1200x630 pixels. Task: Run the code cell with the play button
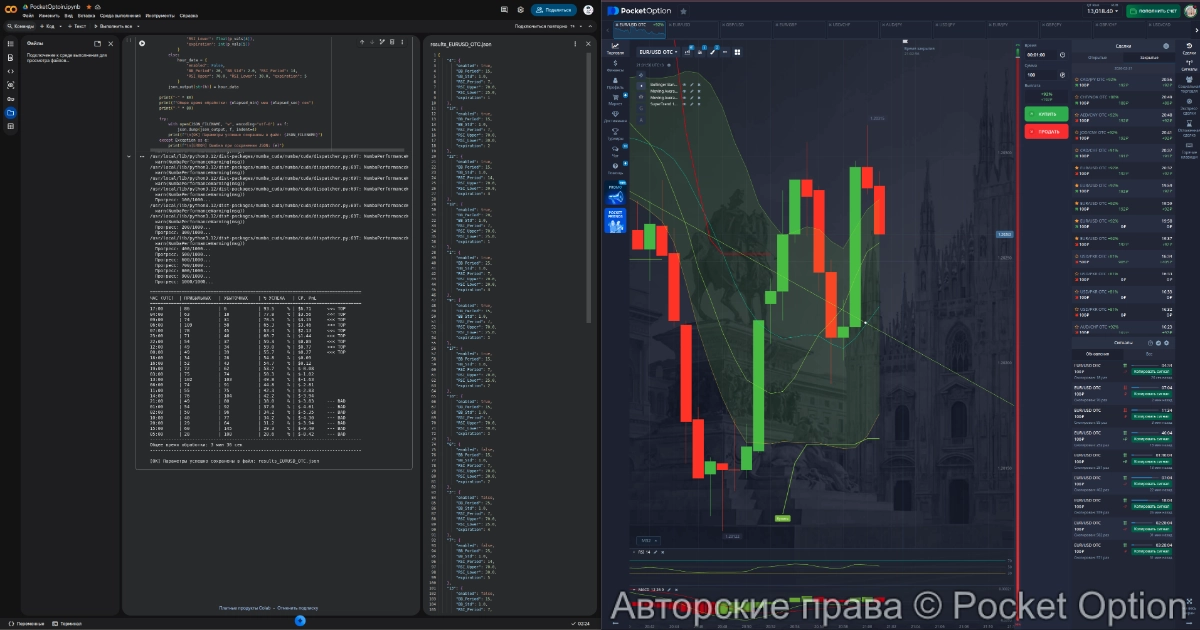coord(142,43)
